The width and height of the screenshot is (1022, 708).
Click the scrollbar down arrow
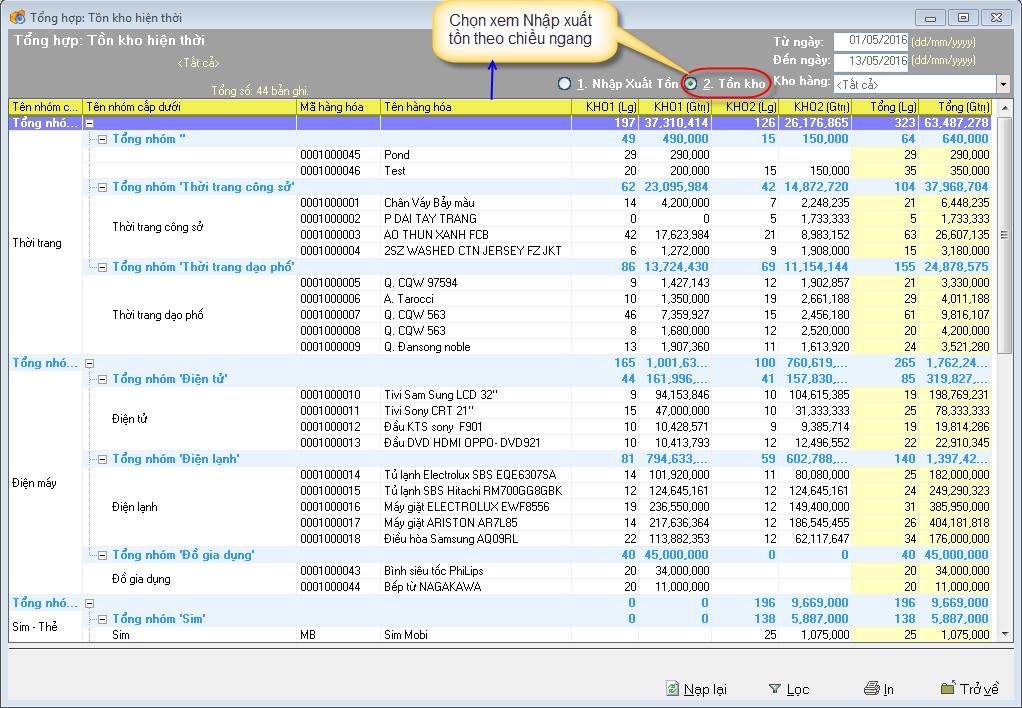point(1006,634)
